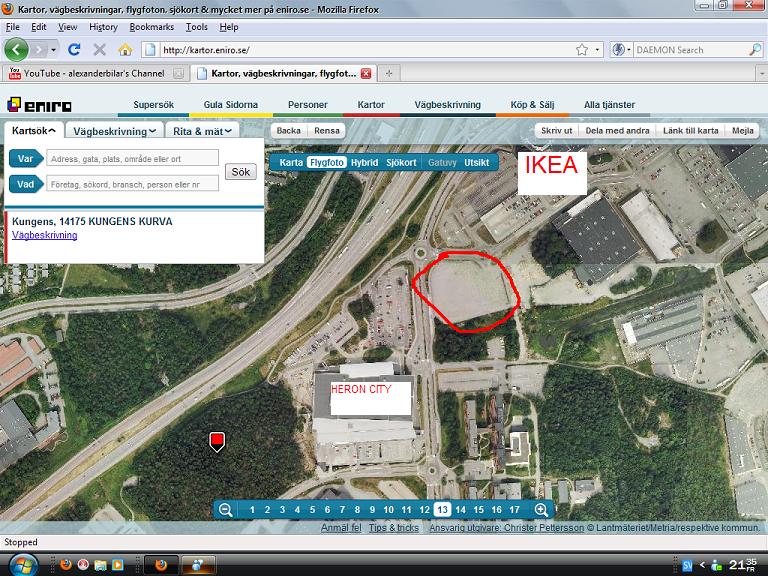Open the Supersök section
The image size is (768, 576).
(x=153, y=105)
